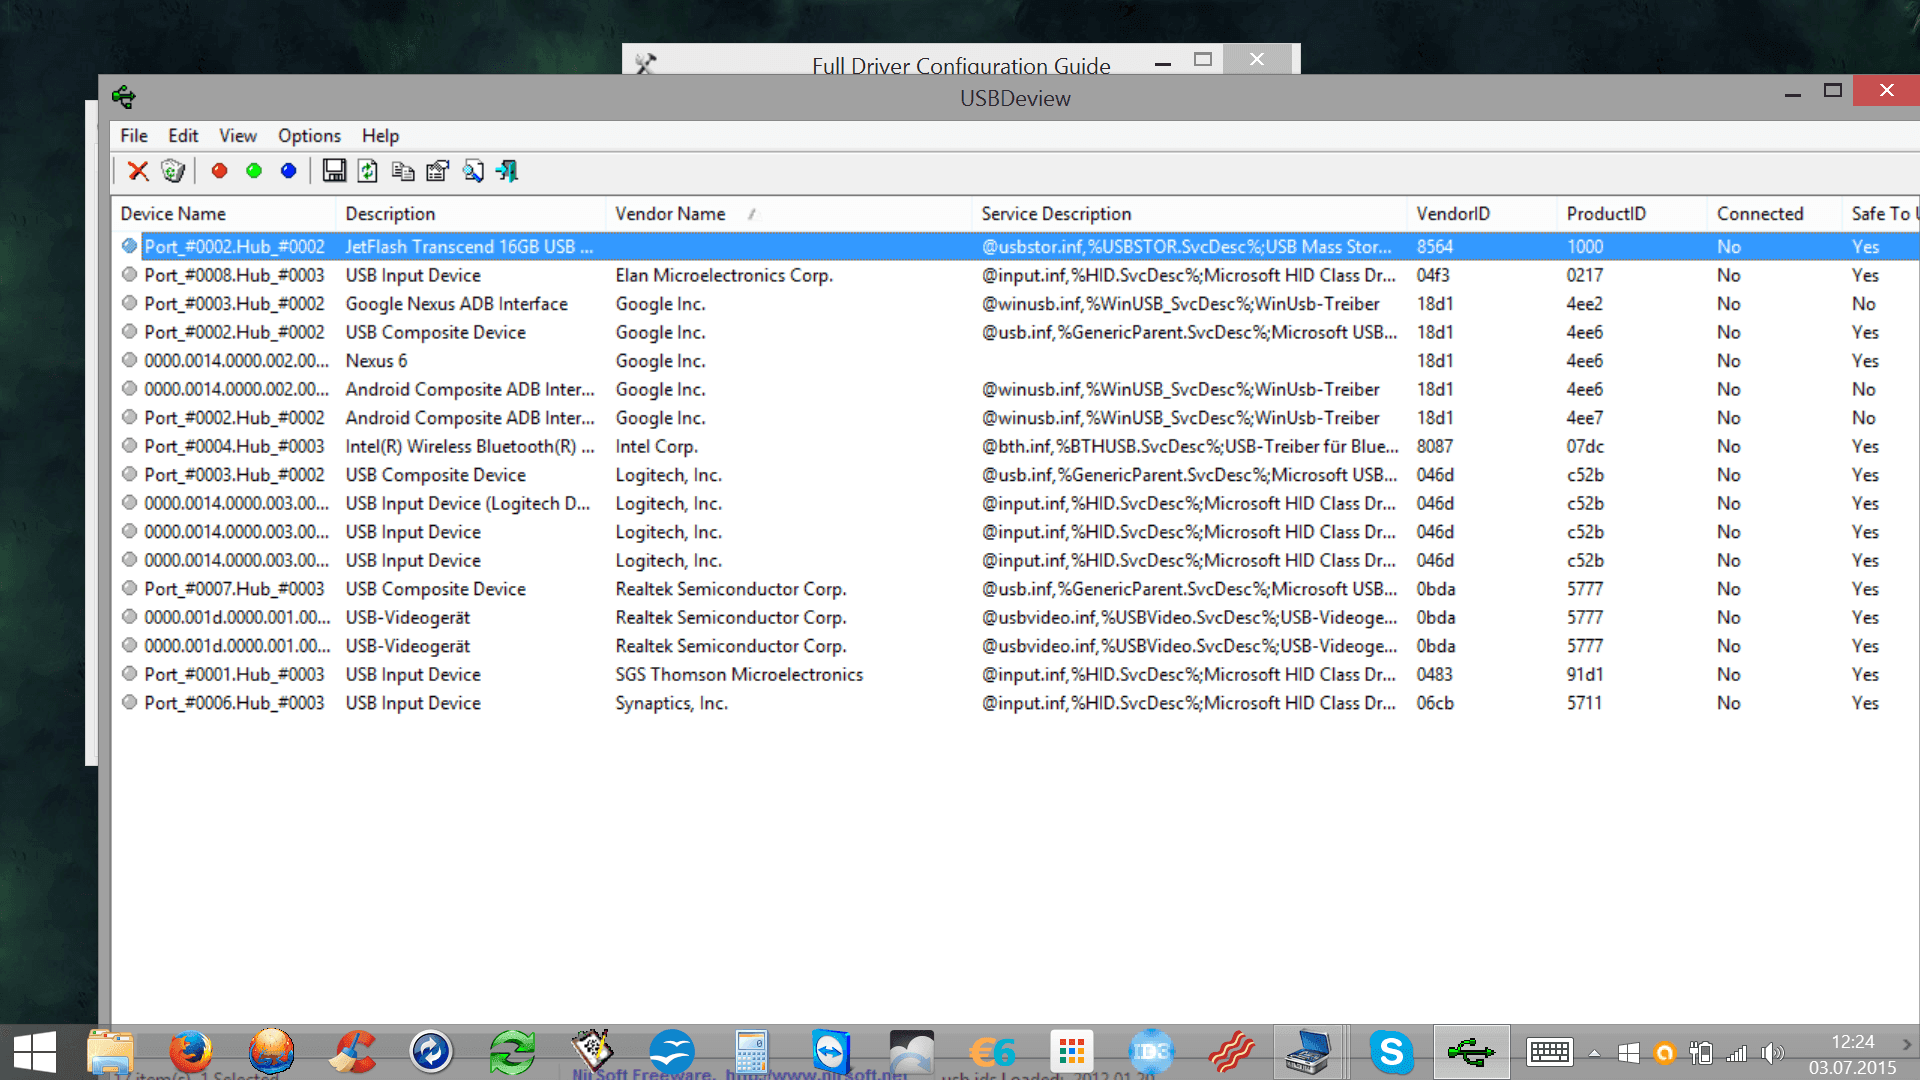
Task: Click the taskbar clock showing 12:24
Action: point(1852,1041)
